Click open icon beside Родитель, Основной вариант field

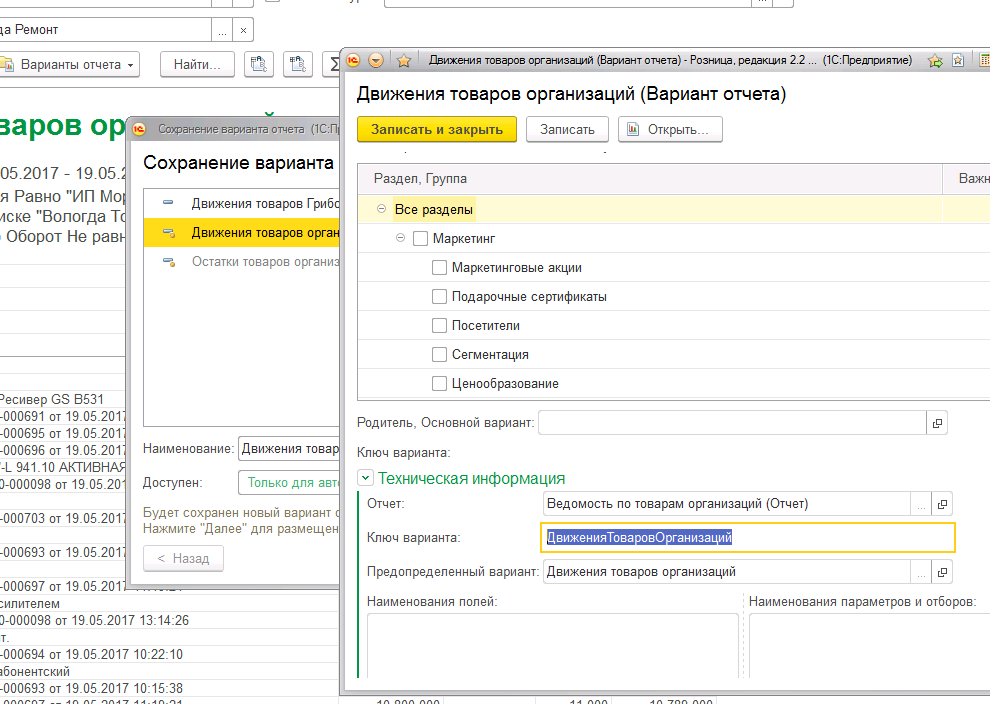[937, 424]
